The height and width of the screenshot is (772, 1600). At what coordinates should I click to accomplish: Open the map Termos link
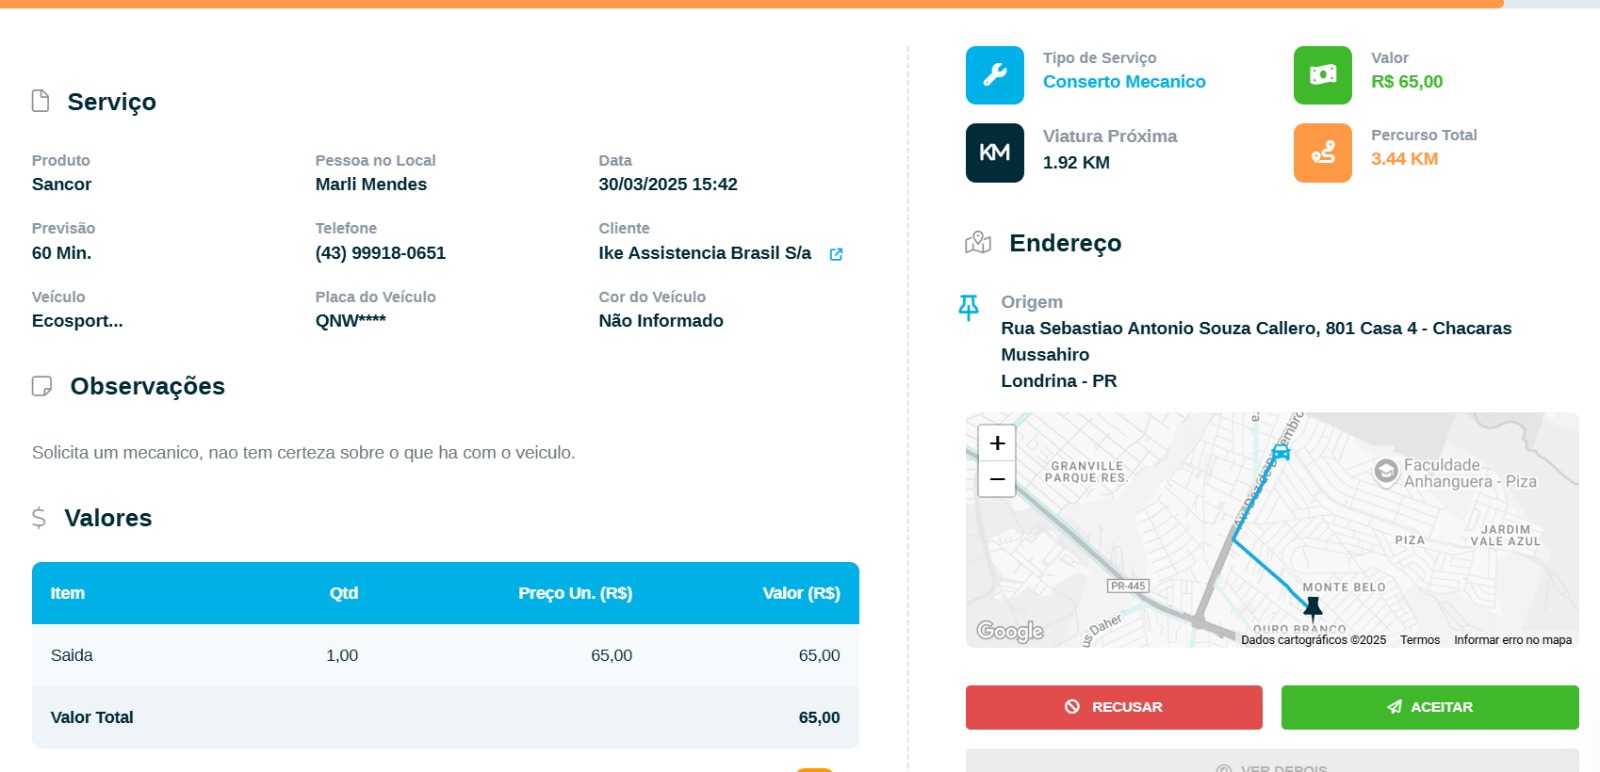[x=1419, y=640]
